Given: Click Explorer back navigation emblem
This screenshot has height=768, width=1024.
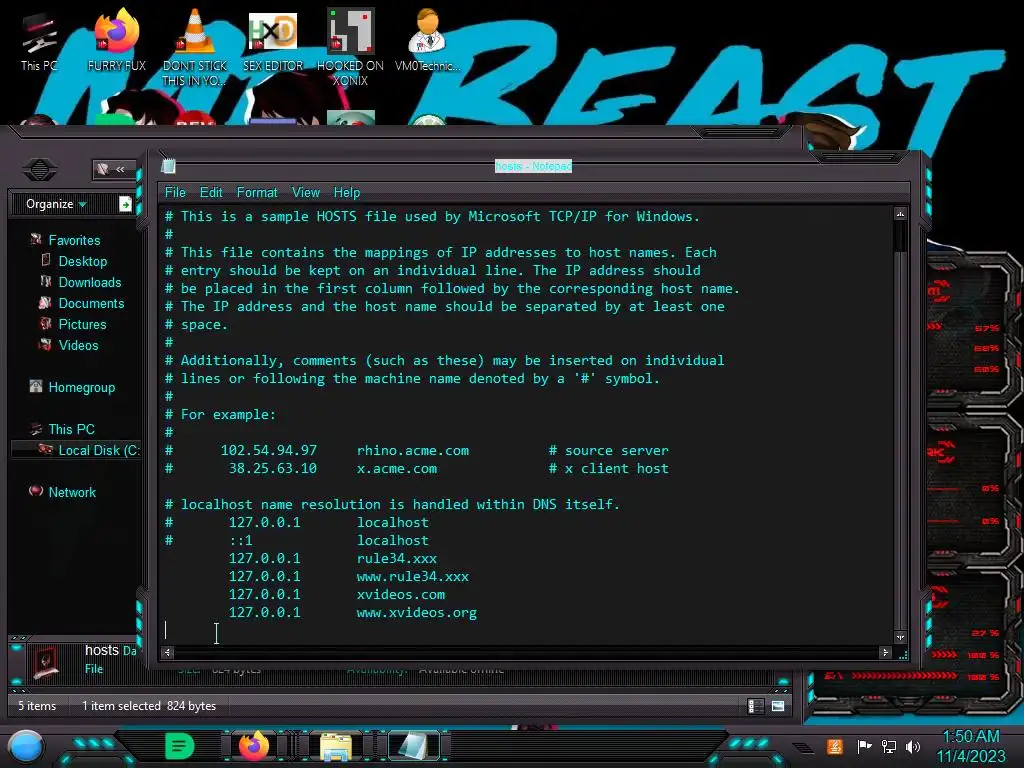Looking at the screenshot, I should point(40,170).
